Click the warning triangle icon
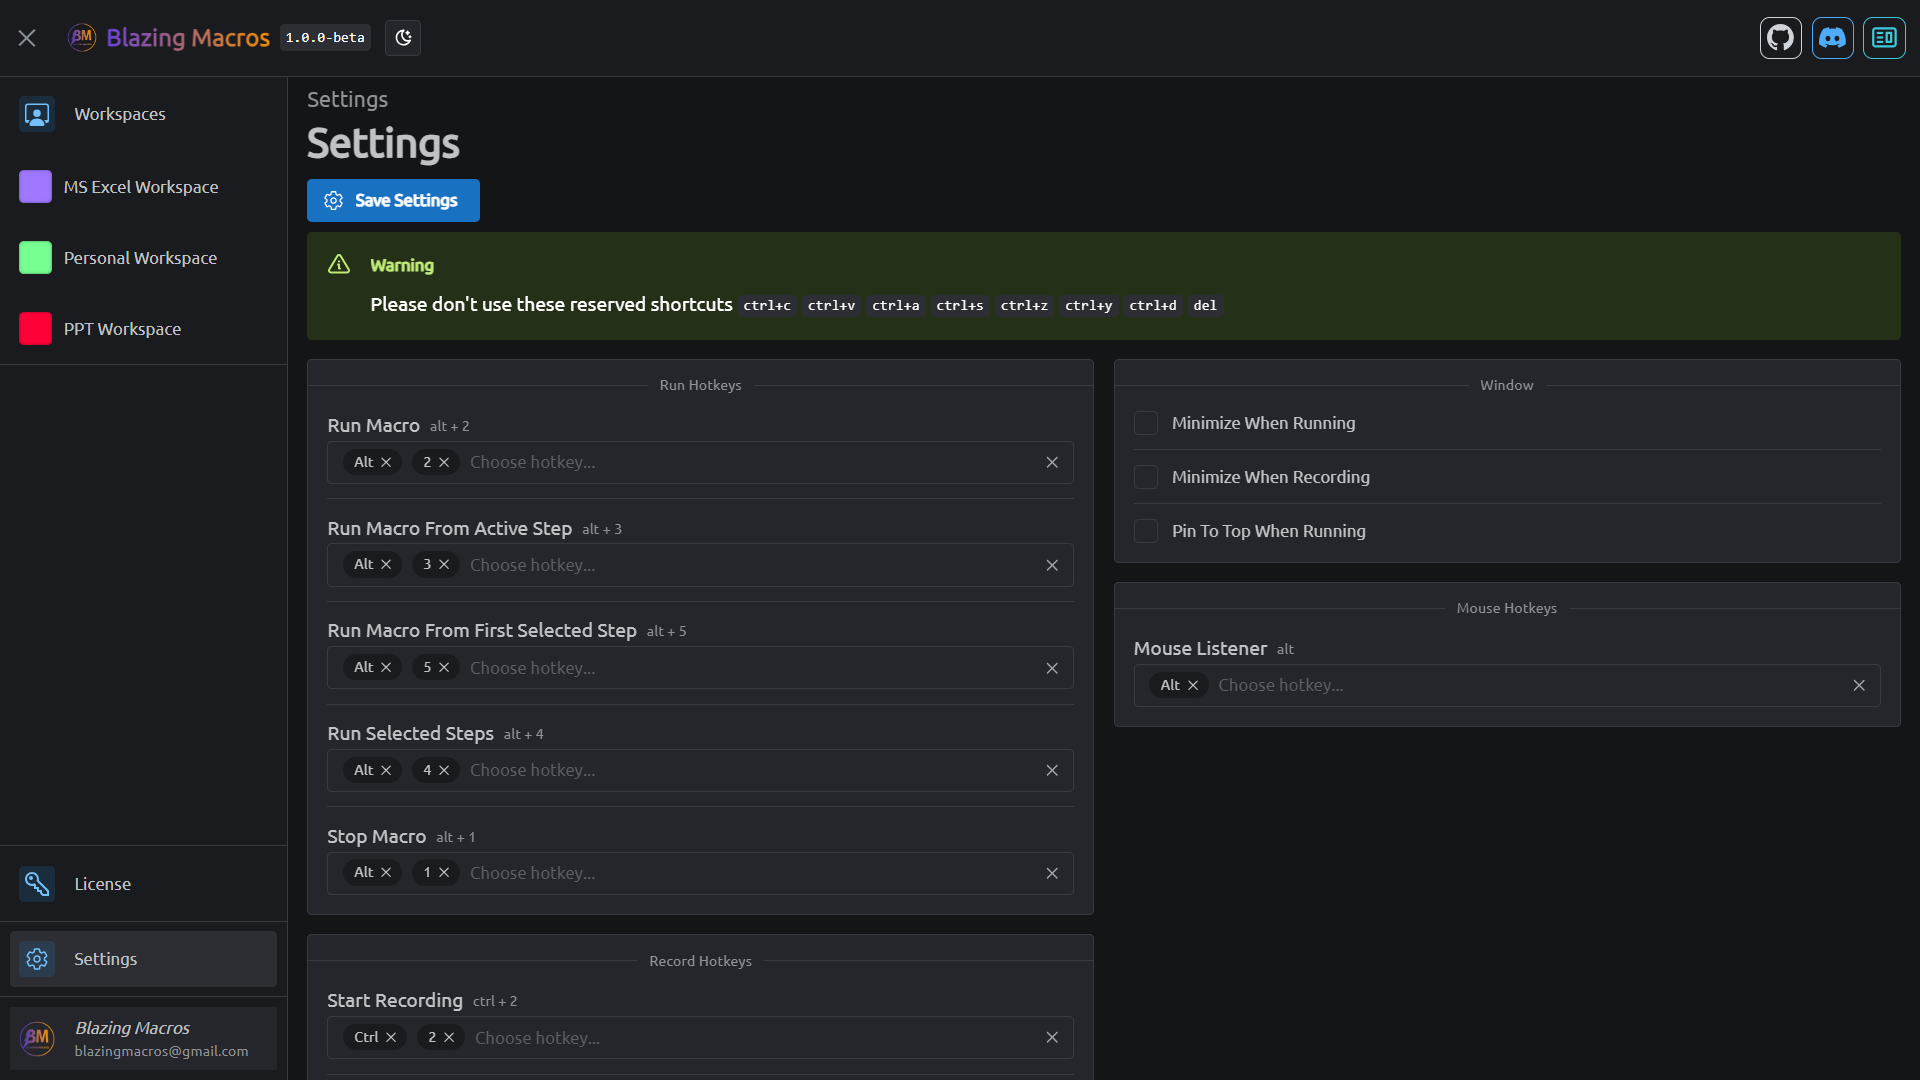This screenshot has height=1080, width=1920. tap(339, 264)
